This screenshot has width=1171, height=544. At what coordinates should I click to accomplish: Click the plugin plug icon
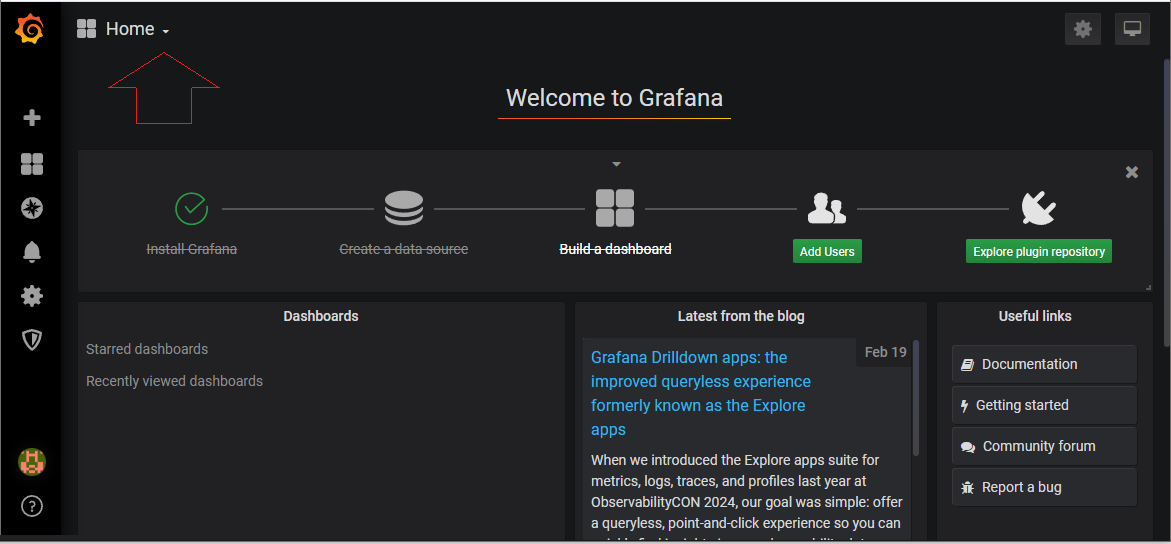coord(1038,208)
